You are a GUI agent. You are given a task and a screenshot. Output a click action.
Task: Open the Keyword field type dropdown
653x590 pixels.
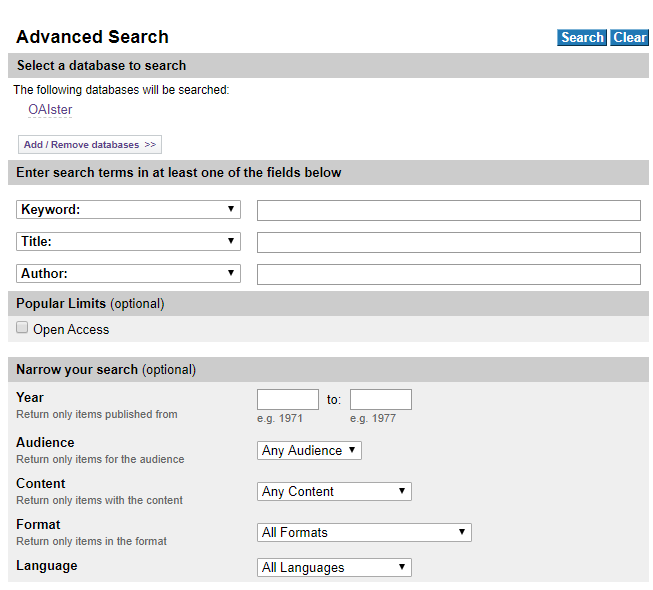(128, 210)
